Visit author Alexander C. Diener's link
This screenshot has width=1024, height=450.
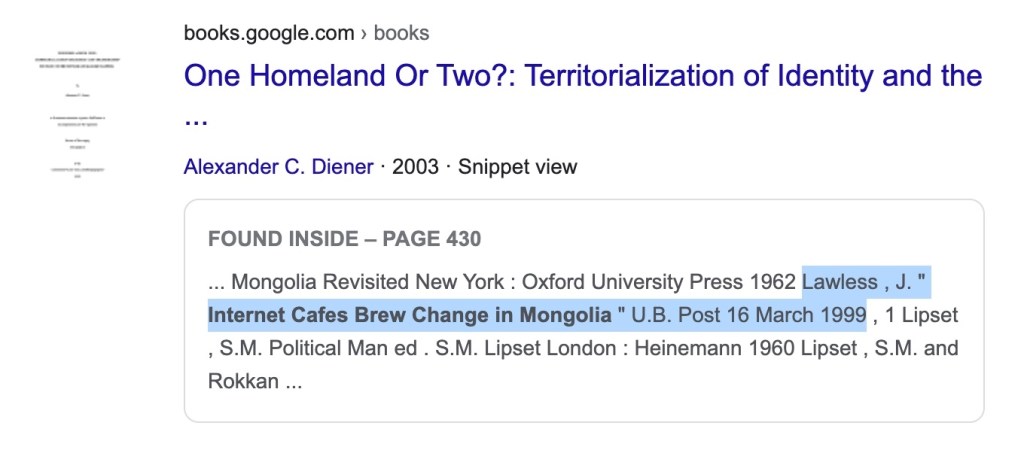pyautogui.click(x=279, y=166)
